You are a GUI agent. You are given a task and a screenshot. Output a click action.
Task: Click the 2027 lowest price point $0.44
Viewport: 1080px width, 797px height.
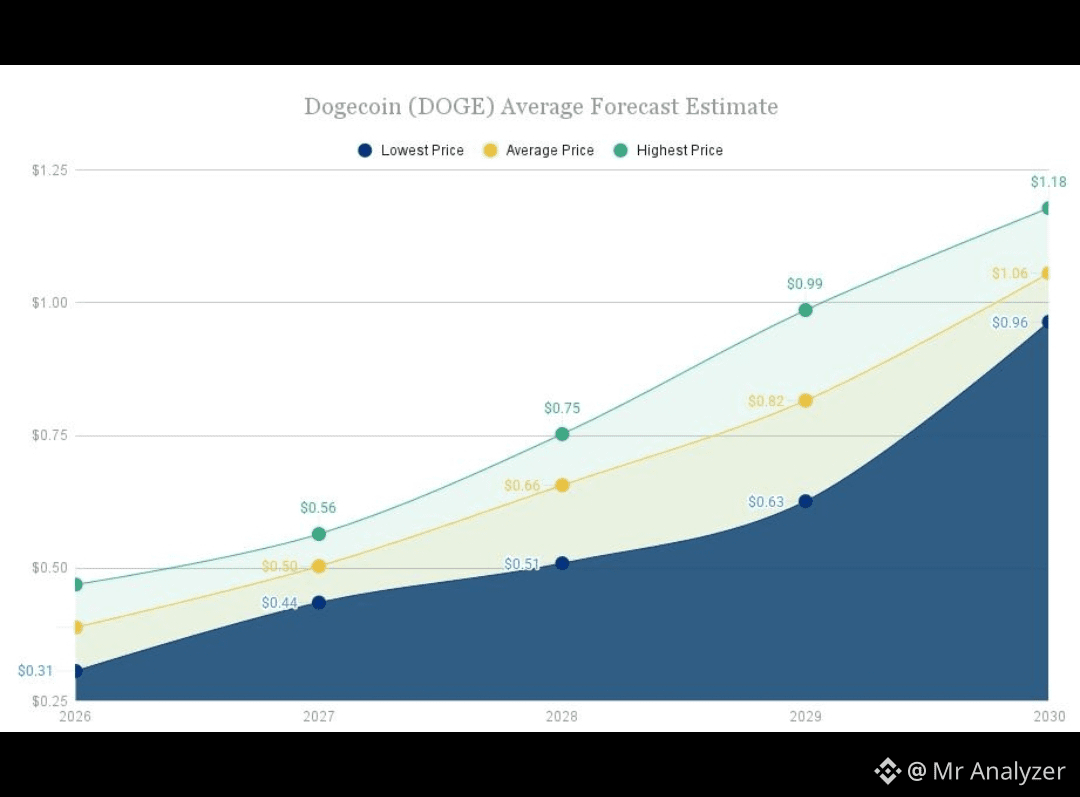319,602
